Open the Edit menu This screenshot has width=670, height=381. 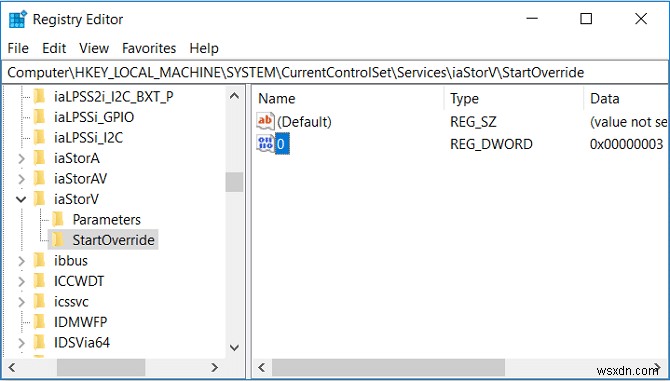[x=54, y=48]
